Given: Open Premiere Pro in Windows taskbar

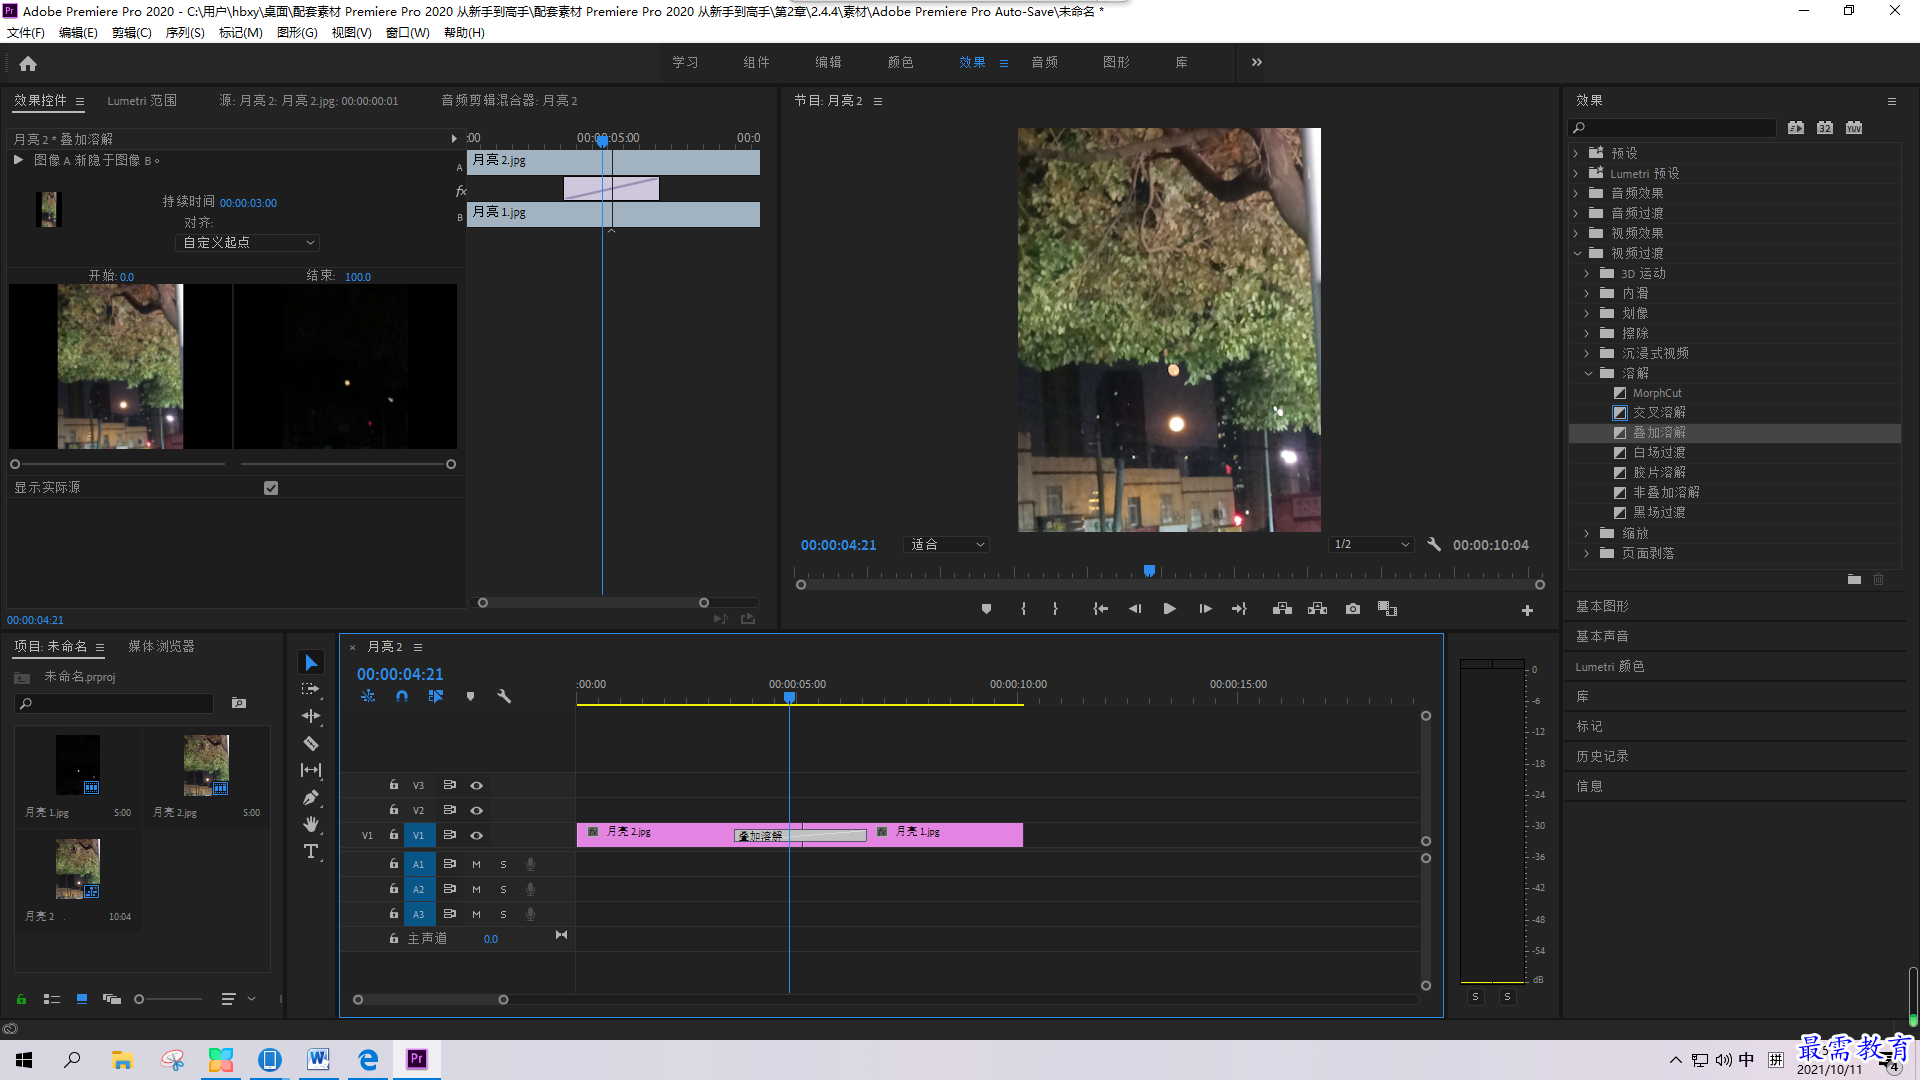Looking at the screenshot, I should coord(417,1059).
